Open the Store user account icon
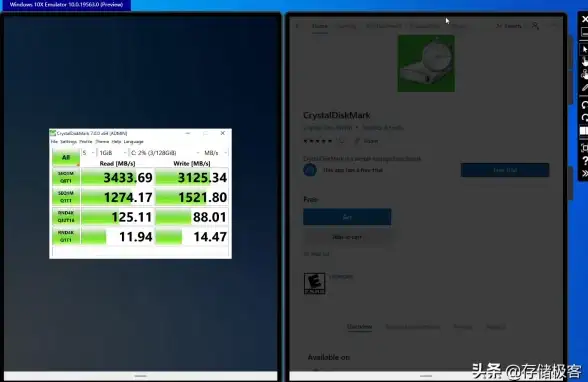This screenshot has width=588, height=382. pos(536,26)
